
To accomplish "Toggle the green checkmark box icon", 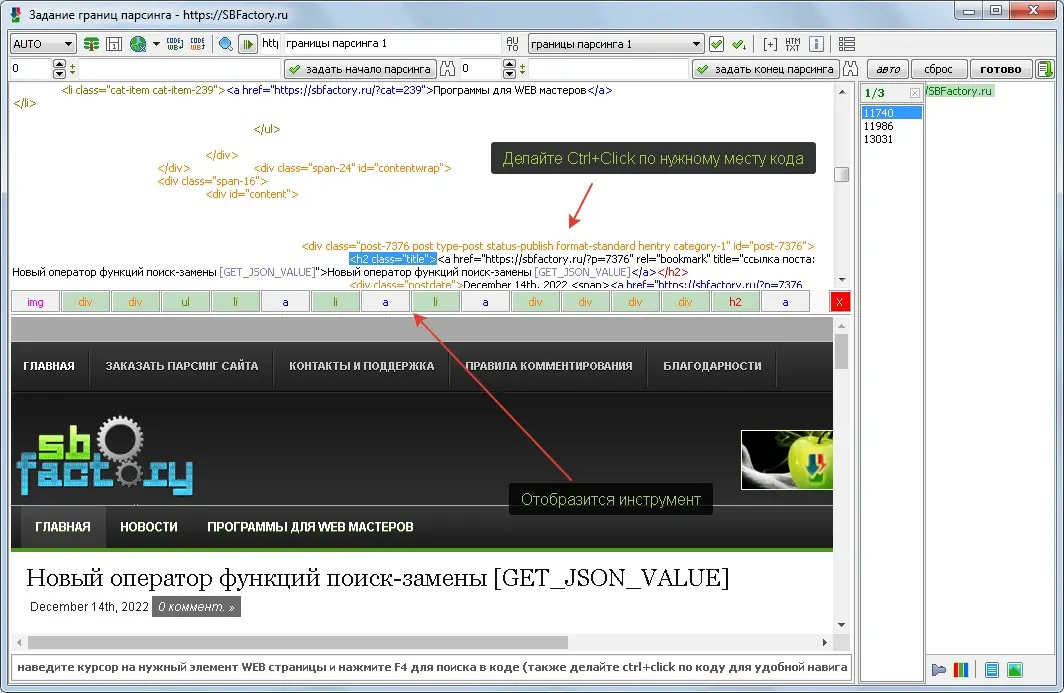I will click(716, 44).
